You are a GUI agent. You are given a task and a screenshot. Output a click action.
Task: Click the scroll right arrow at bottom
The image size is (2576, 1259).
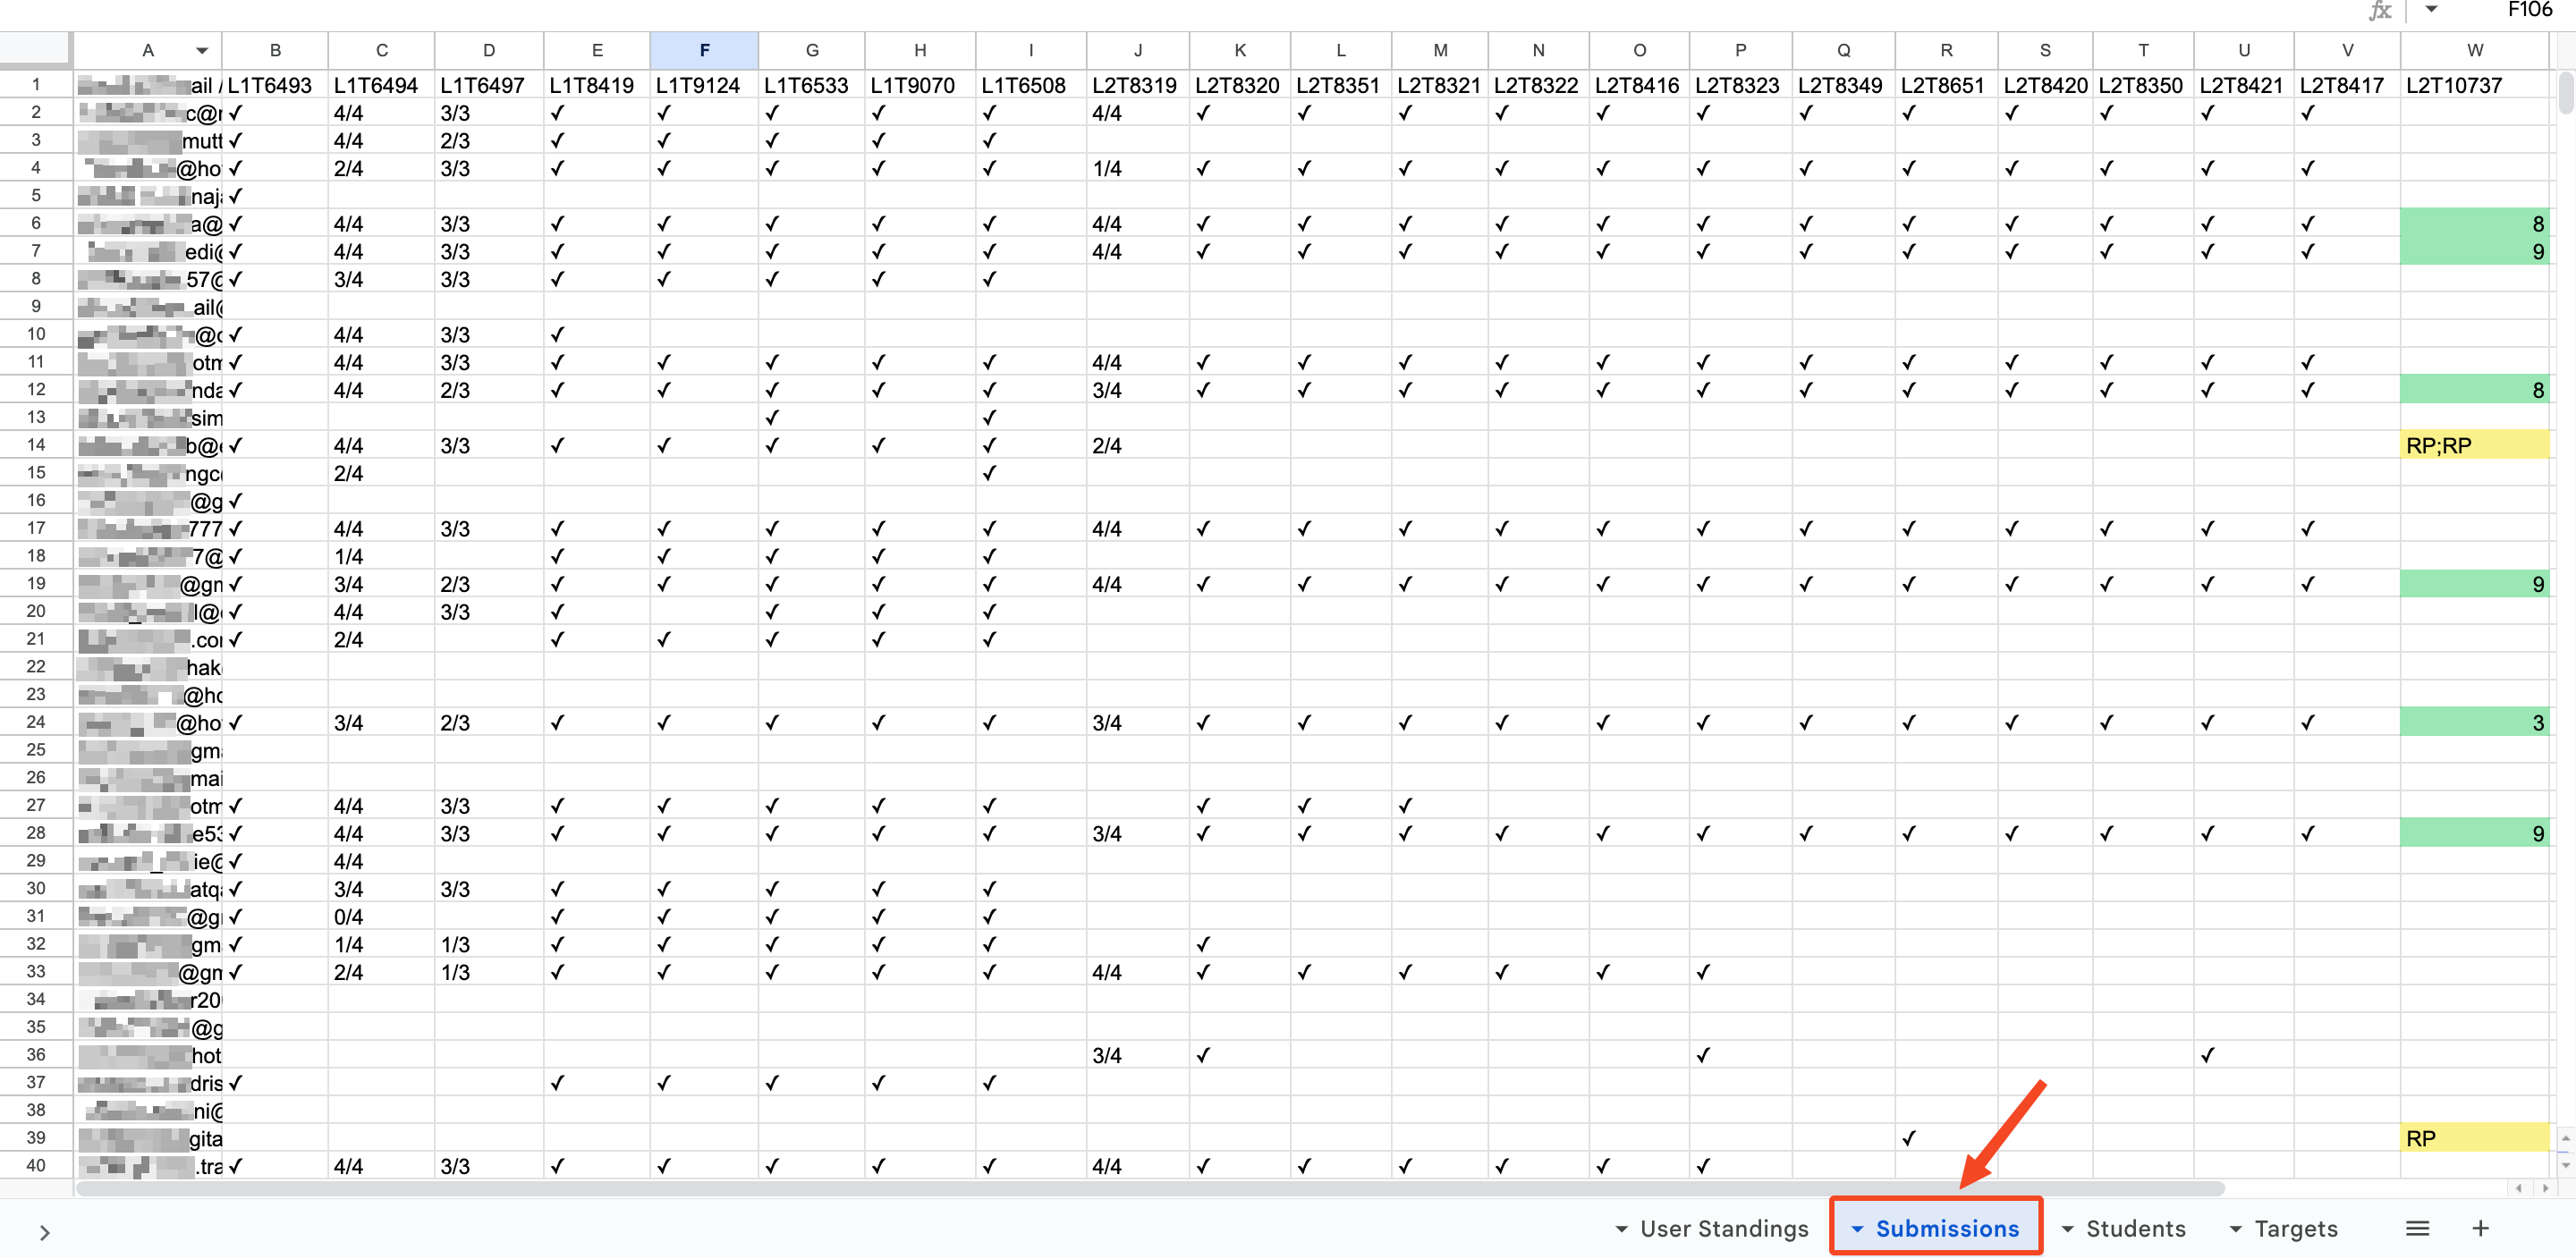pos(2545,1188)
